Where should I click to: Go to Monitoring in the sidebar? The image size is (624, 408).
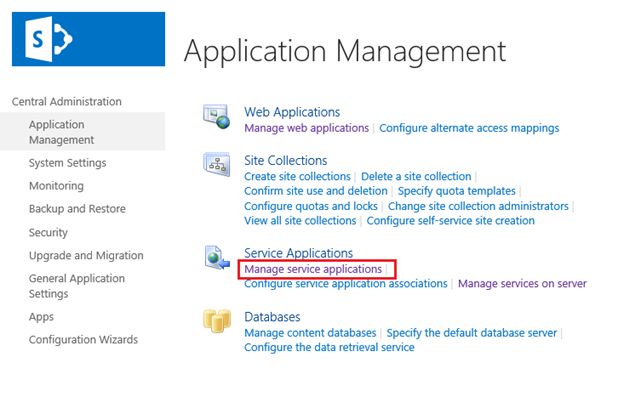pyautogui.click(x=56, y=186)
